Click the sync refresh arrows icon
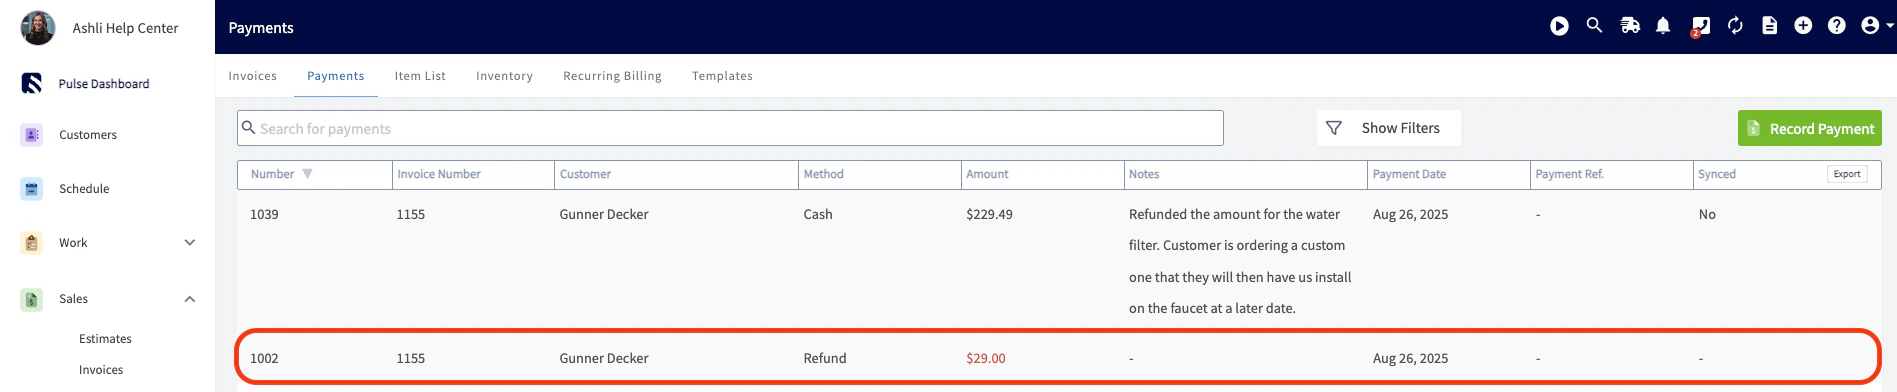This screenshot has width=1897, height=392. coord(1735,26)
